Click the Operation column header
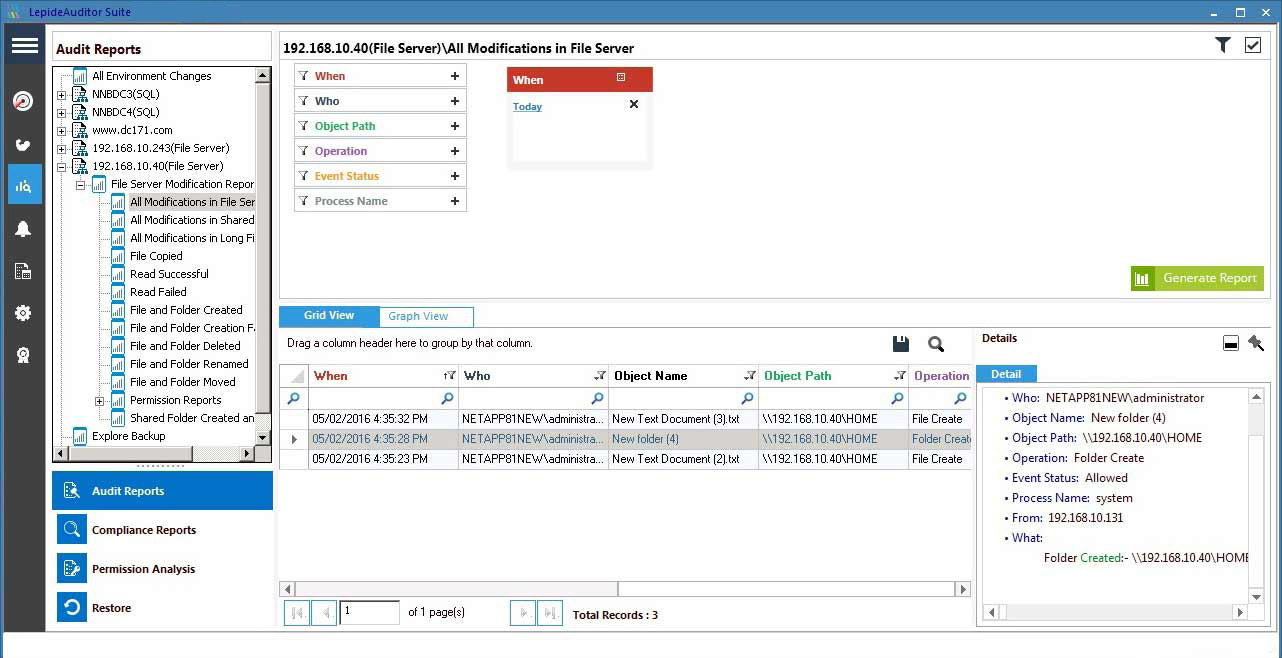Screen dimensions: 1282x658 point(940,376)
